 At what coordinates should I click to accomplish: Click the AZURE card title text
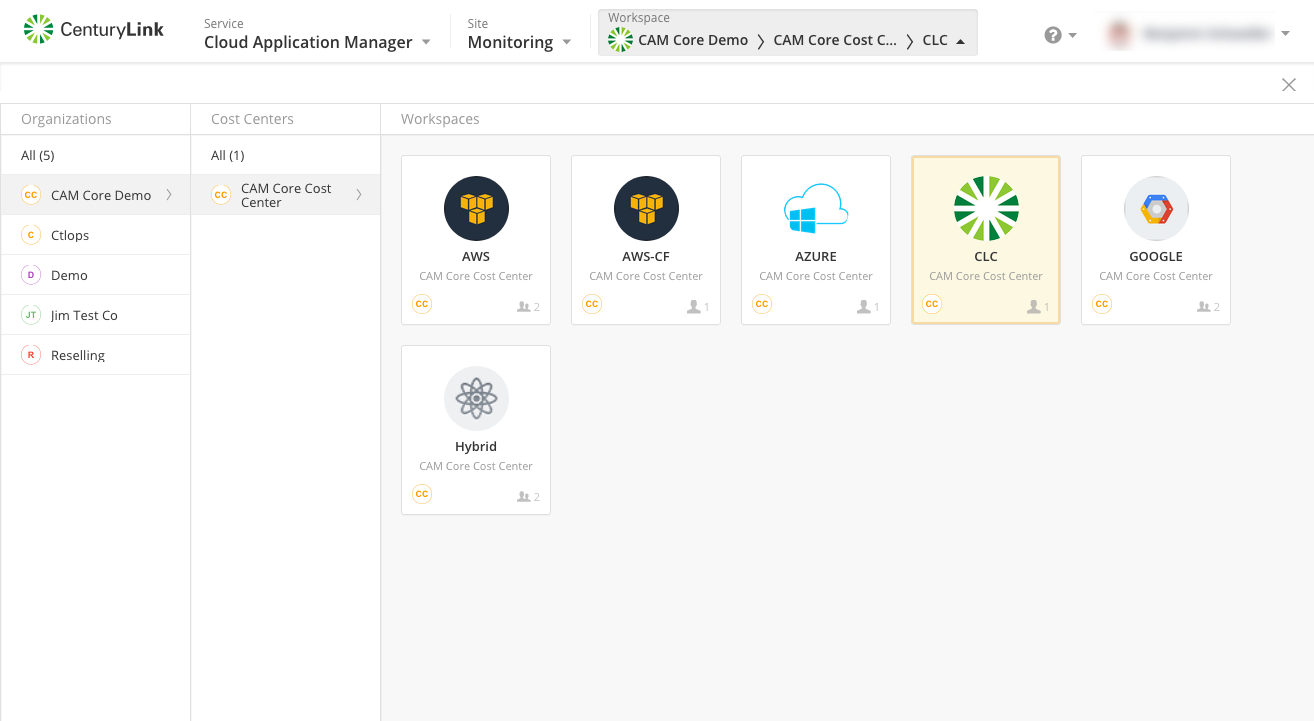(x=816, y=257)
